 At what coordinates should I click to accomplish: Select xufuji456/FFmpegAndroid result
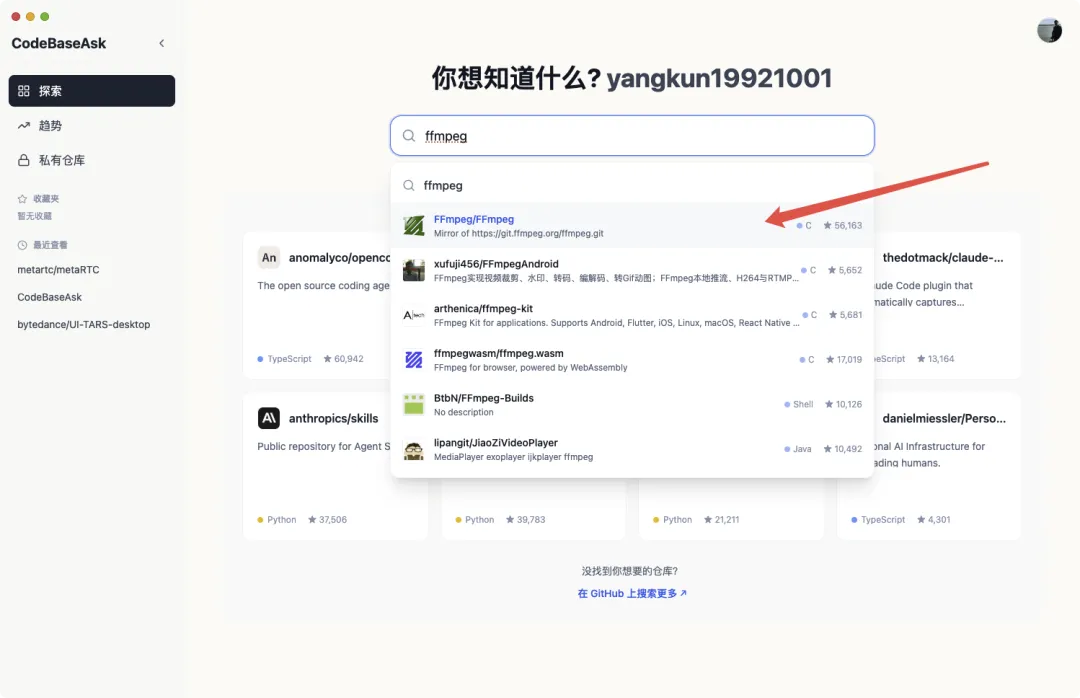[x=632, y=270]
